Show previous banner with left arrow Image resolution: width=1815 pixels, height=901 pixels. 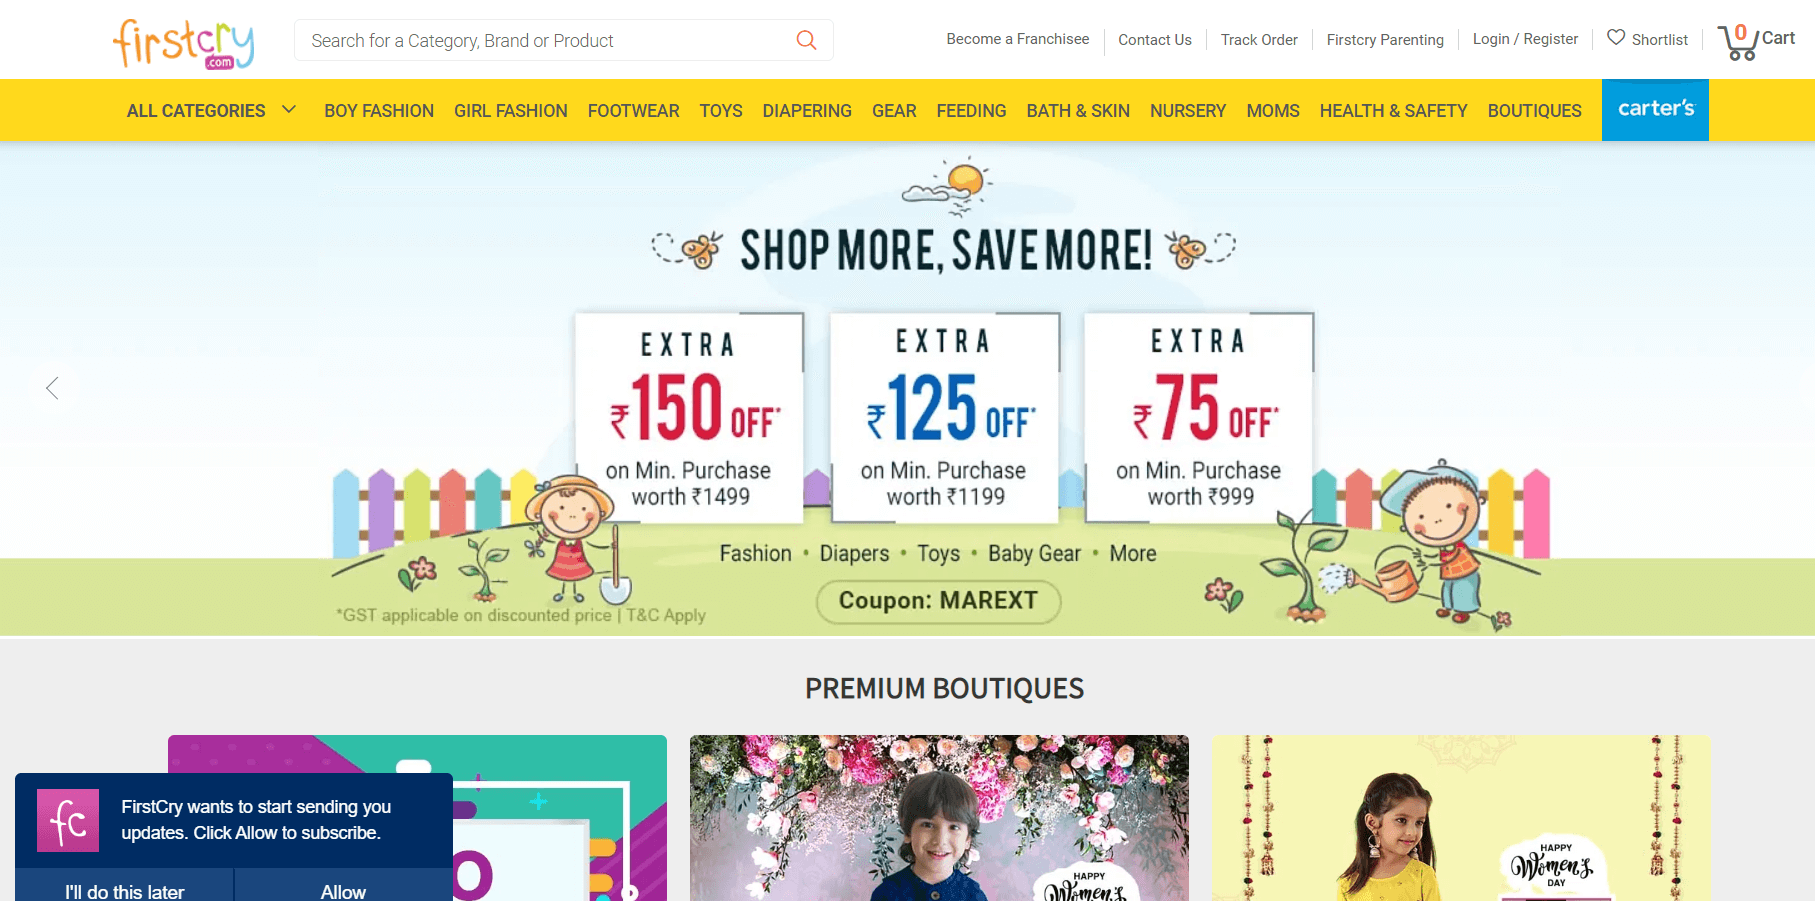click(52, 388)
